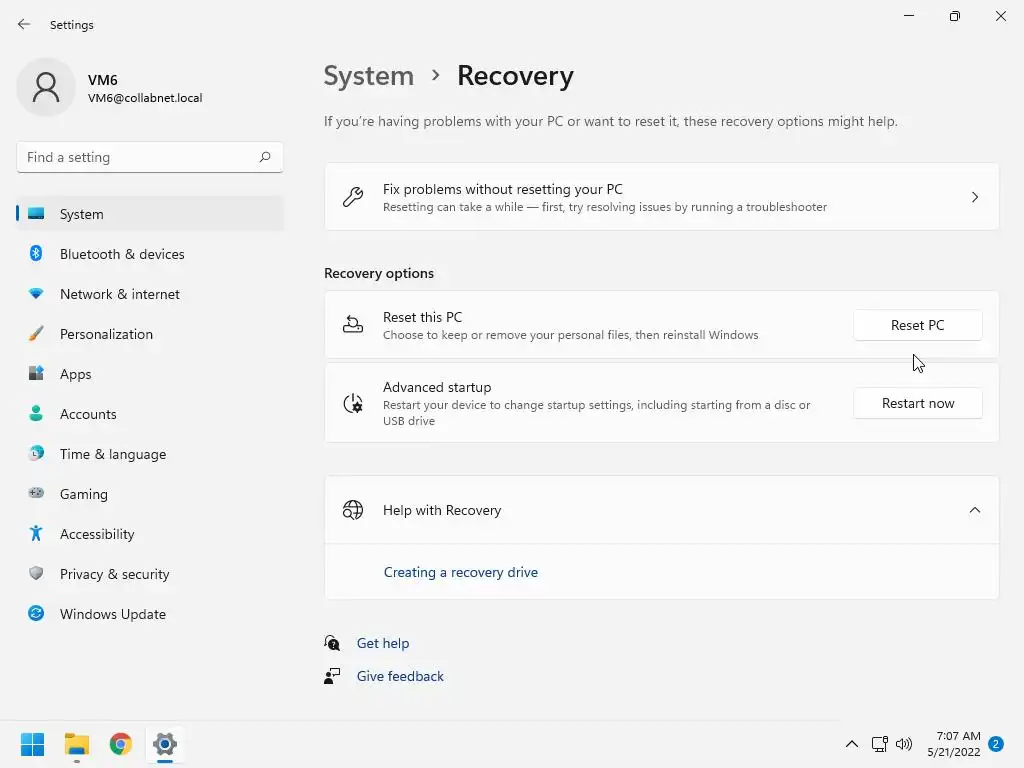Open Creating a recovery drive link
Image resolution: width=1024 pixels, height=768 pixels.
(461, 572)
